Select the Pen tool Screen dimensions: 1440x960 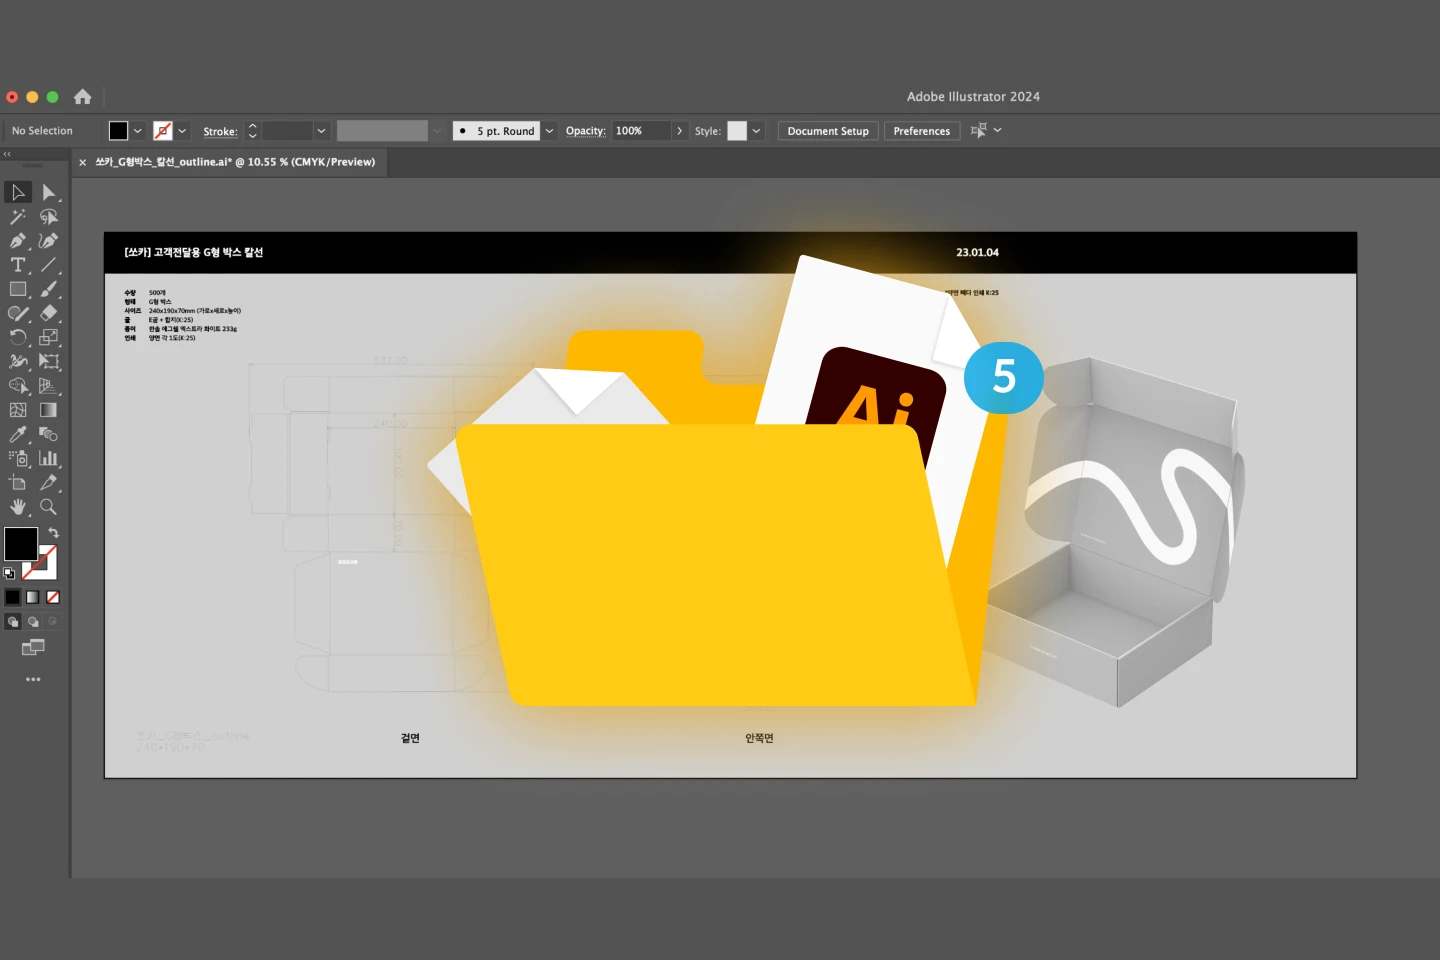18,241
